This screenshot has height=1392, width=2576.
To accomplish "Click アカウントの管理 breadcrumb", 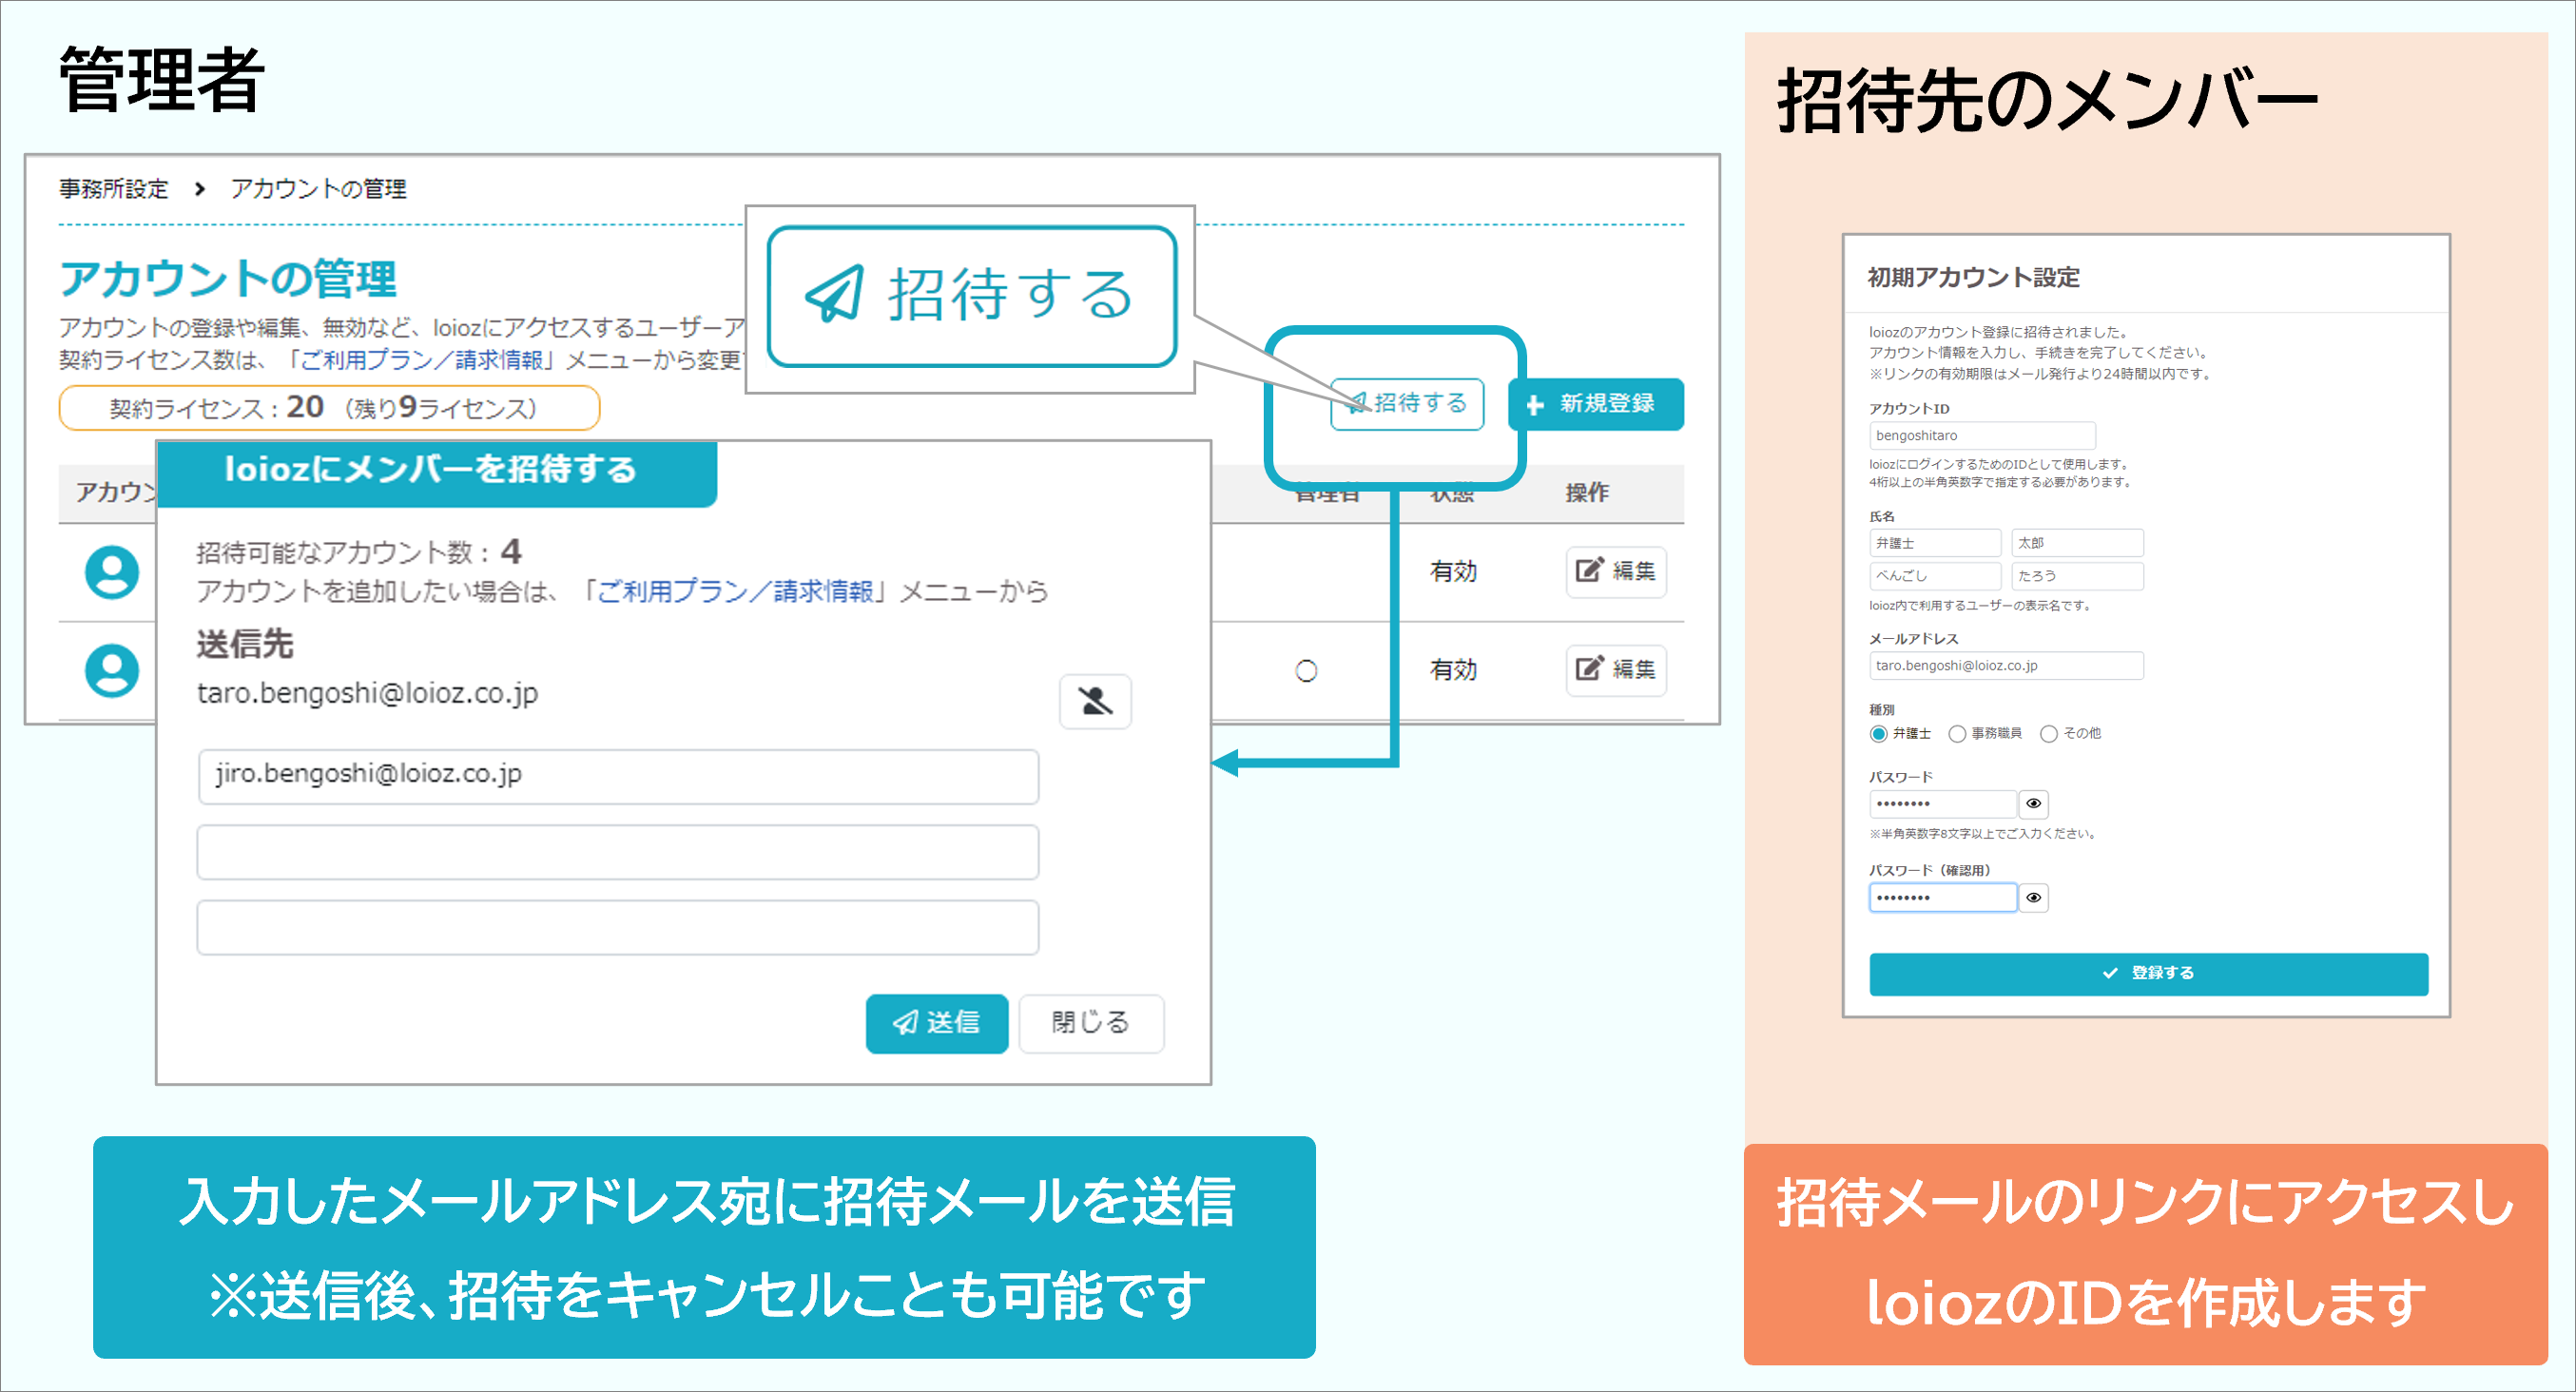I will point(318,189).
